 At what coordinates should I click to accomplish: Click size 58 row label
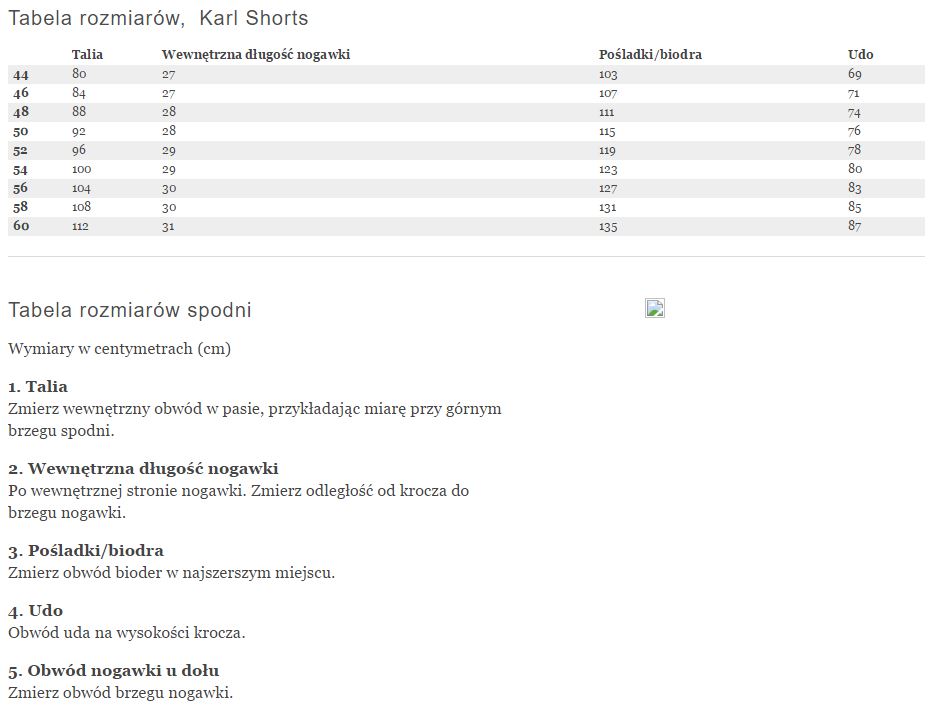21,207
